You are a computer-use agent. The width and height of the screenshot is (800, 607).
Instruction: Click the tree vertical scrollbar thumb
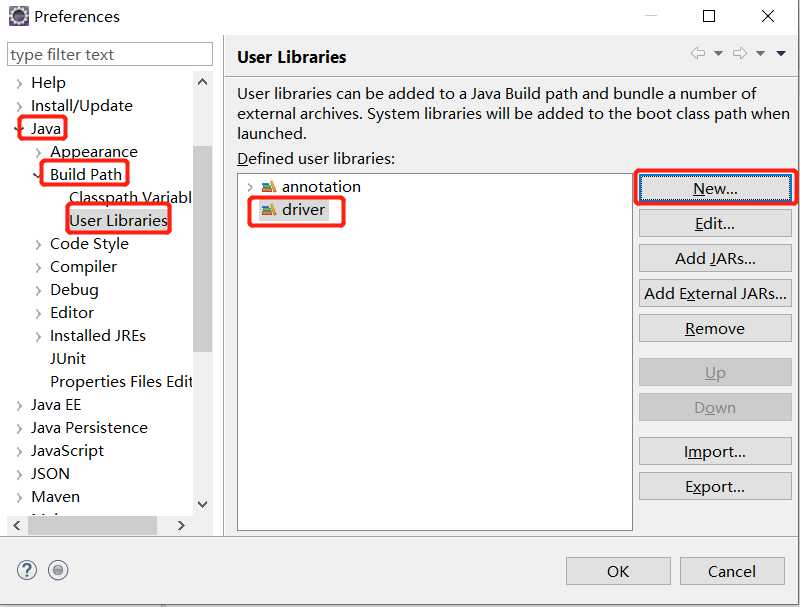click(203, 248)
